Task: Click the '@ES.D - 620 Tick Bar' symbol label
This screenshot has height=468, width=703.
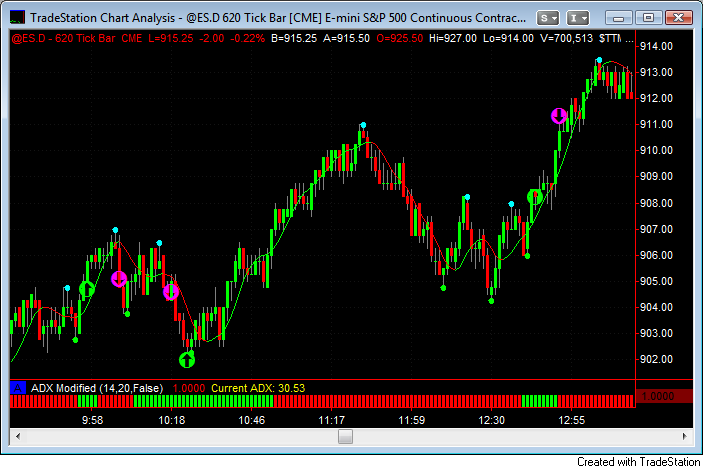Action: [x=64, y=39]
